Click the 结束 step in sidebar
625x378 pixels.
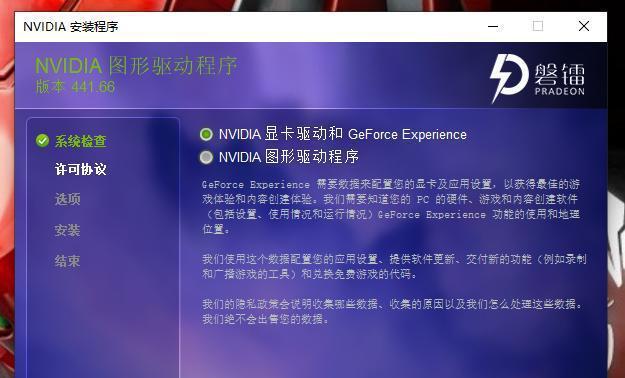(x=67, y=261)
